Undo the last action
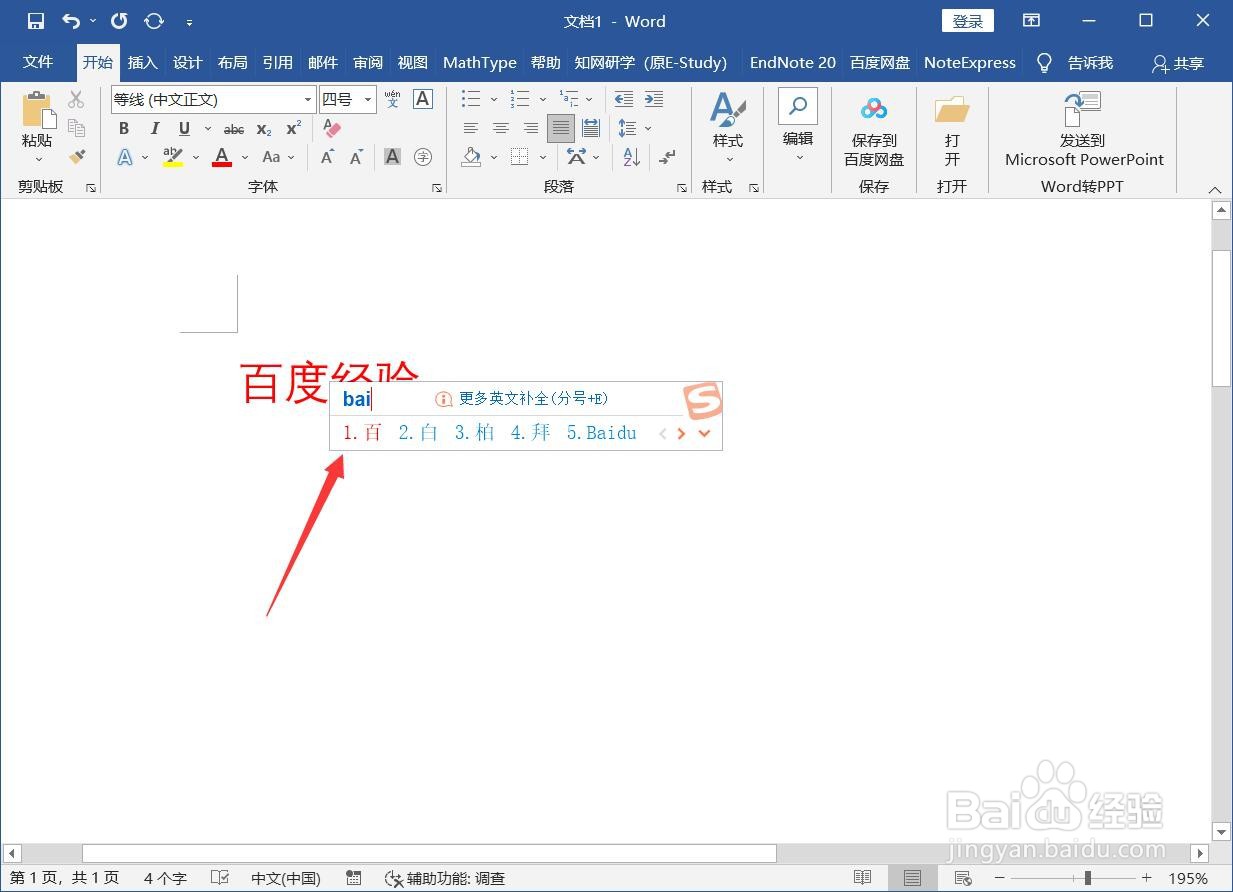 [x=71, y=21]
